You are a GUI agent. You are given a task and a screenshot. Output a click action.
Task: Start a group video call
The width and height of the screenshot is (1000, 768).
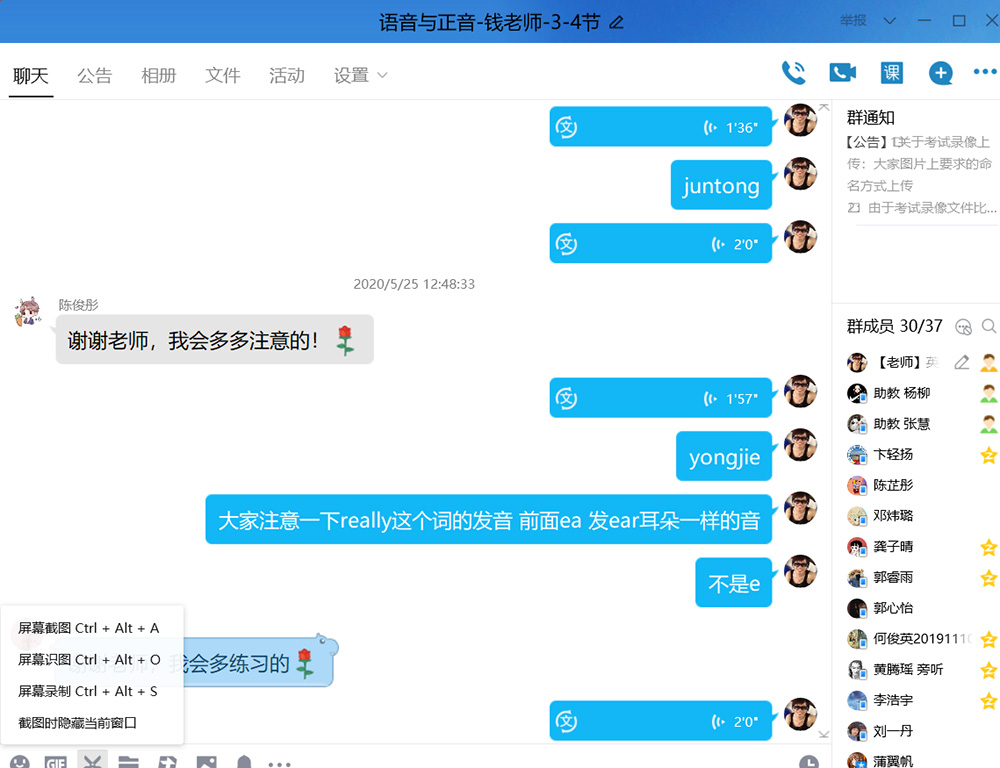(x=842, y=73)
